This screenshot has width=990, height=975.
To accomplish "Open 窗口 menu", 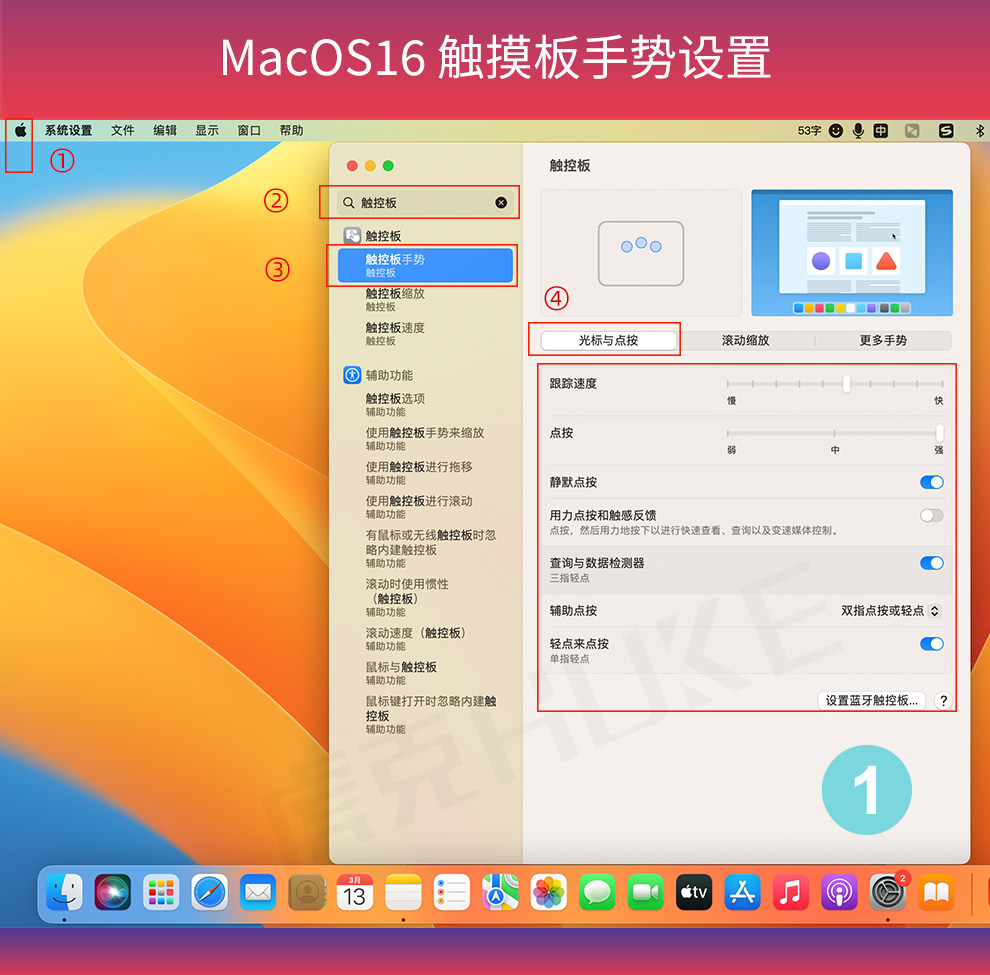I will coord(249,131).
